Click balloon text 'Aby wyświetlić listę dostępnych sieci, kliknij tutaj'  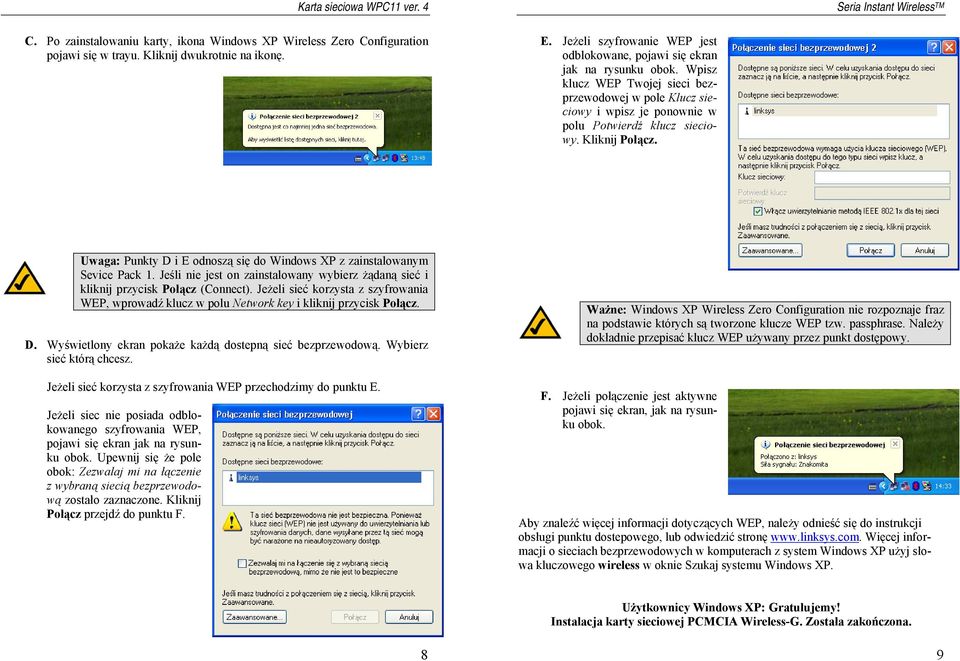tap(307, 140)
